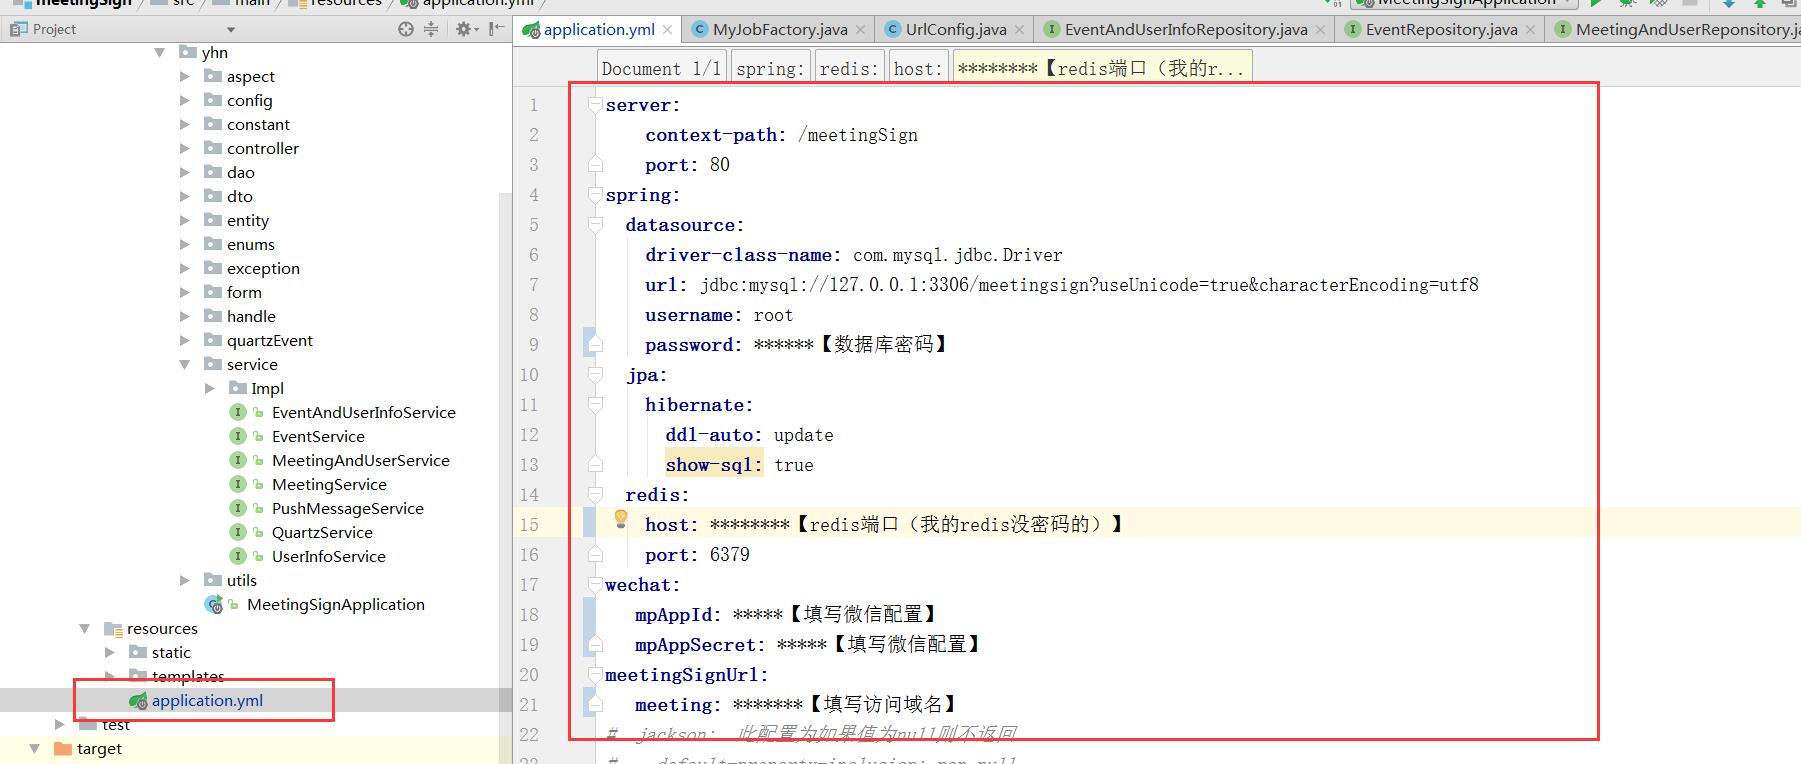Click the static folder icon under resources
Viewport: 1801px width, 764px height.
point(138,652)
